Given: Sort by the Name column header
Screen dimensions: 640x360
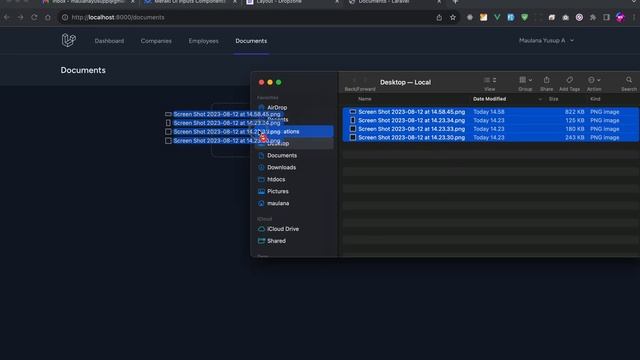Looking at the screenshot, I should 365,99.
